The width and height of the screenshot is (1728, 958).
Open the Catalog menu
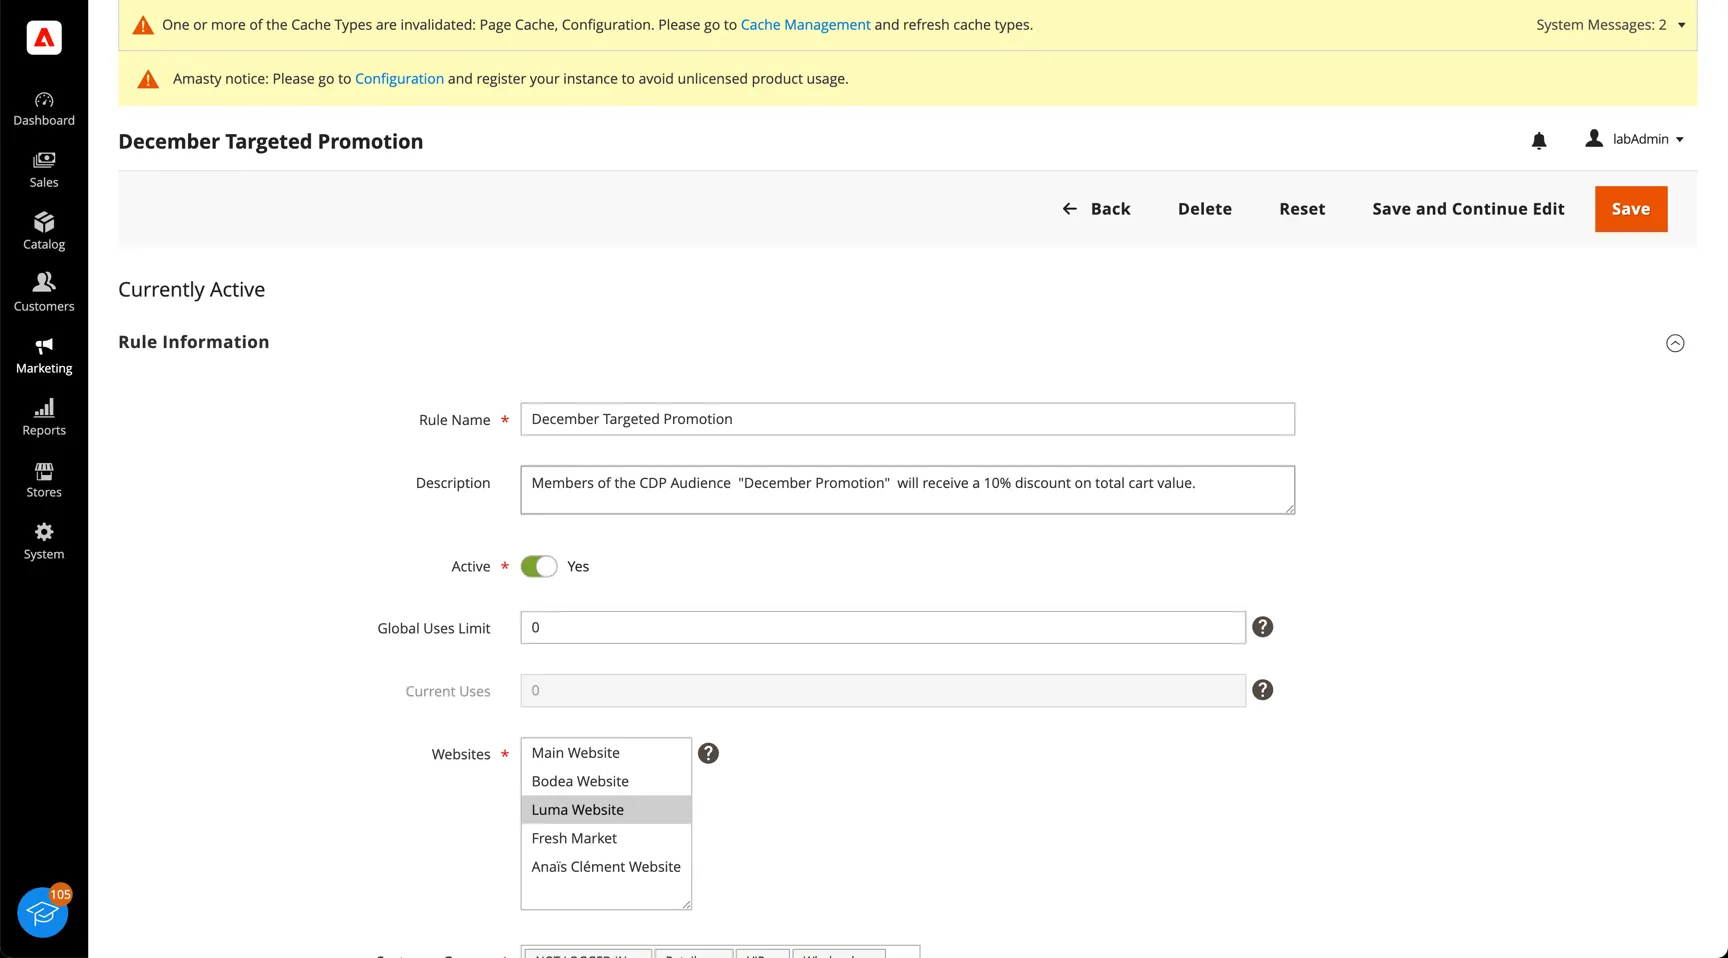(x=44, y=232)
